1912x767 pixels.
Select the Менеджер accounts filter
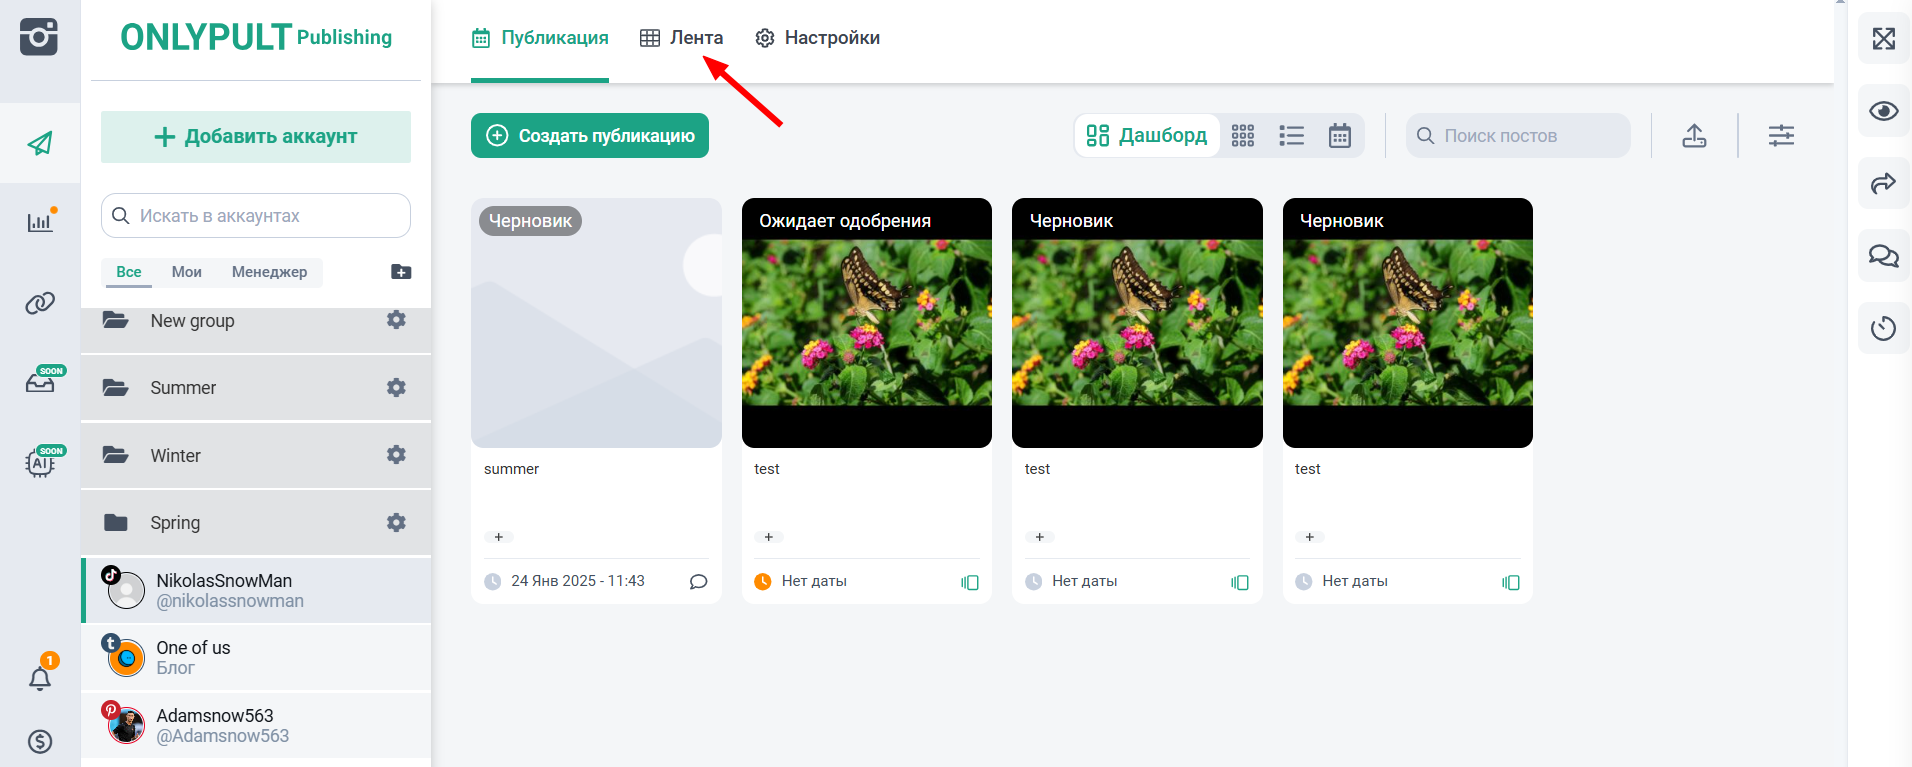tap(269, 272)
